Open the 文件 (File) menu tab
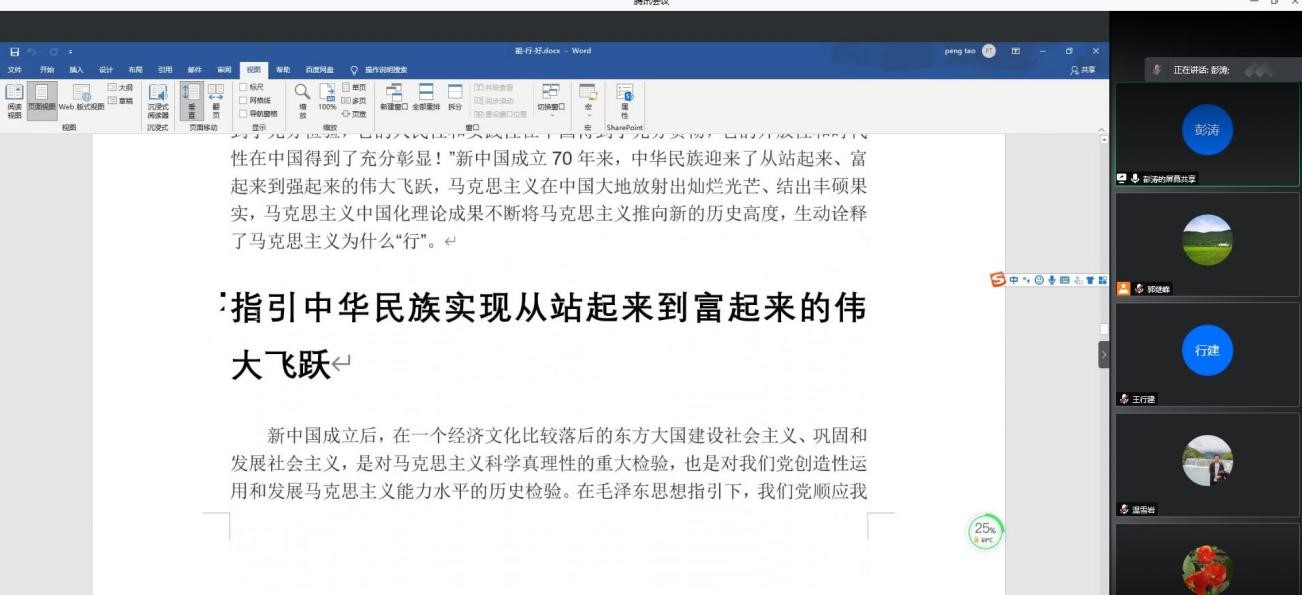 pos(15,70)
